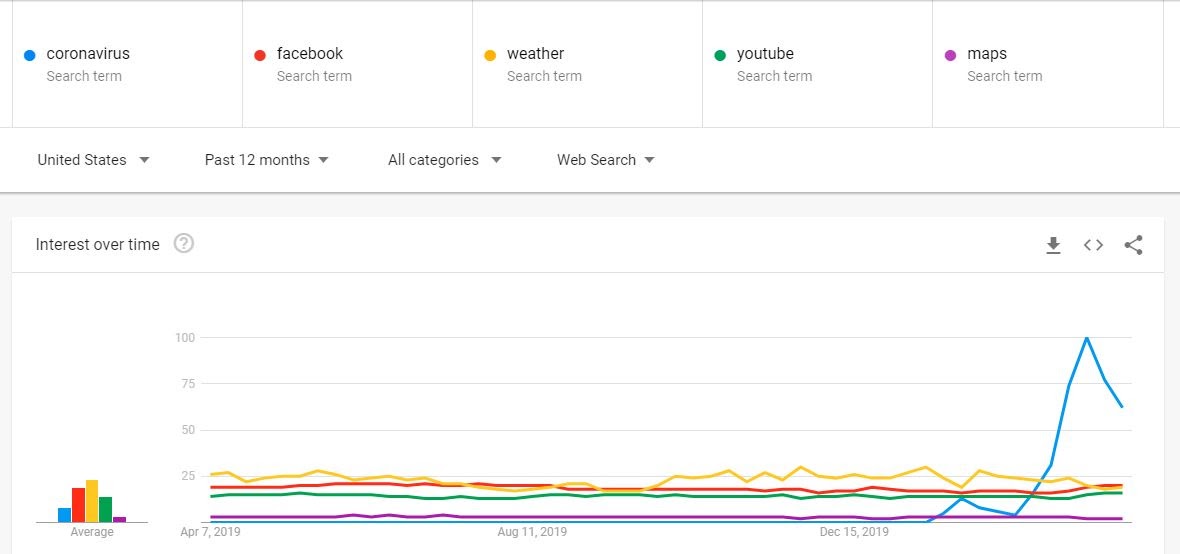Click the blue dot beside coronavirus
The width and height of the screenshot is (1180, 554).
pyautogui.click(x=30, y=55)
